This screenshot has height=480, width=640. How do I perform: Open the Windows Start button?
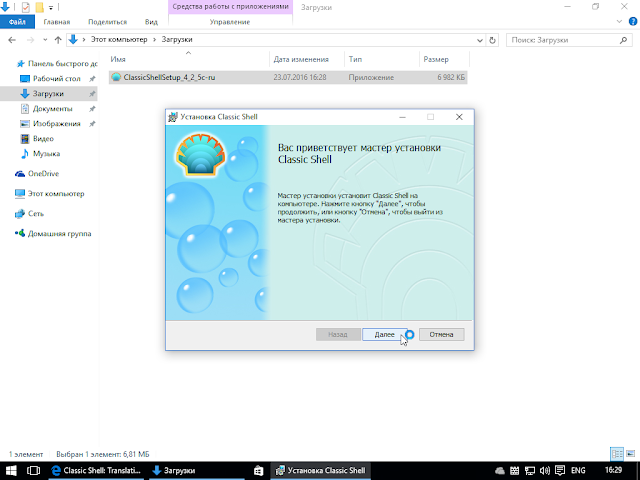tap(11, 471)
